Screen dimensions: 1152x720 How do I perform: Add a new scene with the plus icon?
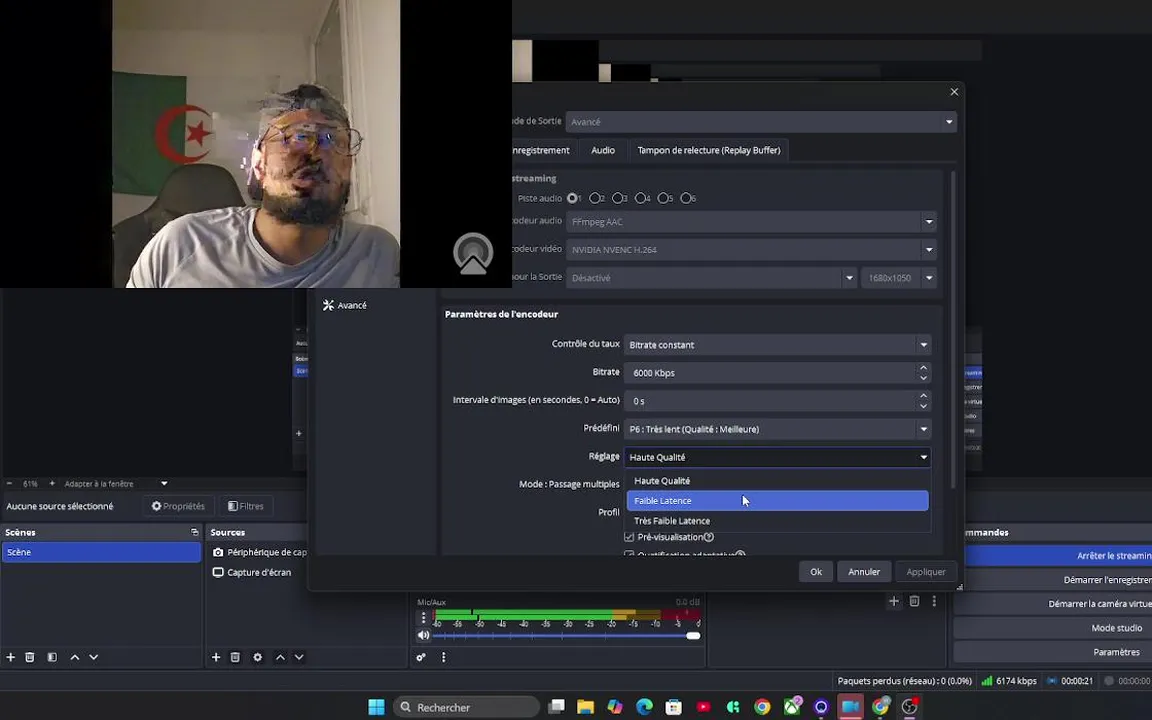tap(10, 658)
